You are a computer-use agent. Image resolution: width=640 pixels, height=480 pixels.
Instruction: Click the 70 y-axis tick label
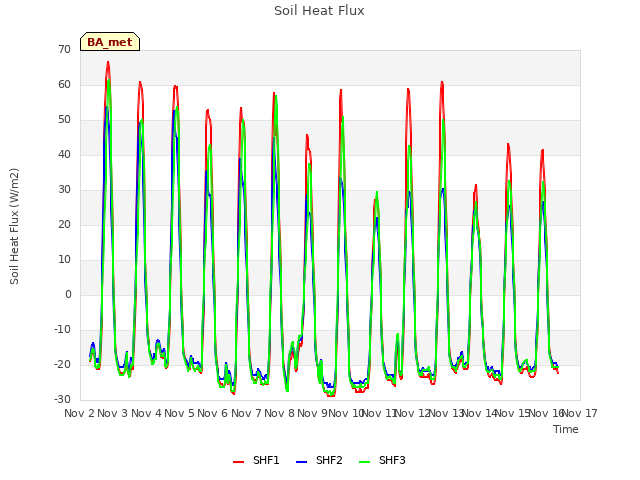click(64, 49)
